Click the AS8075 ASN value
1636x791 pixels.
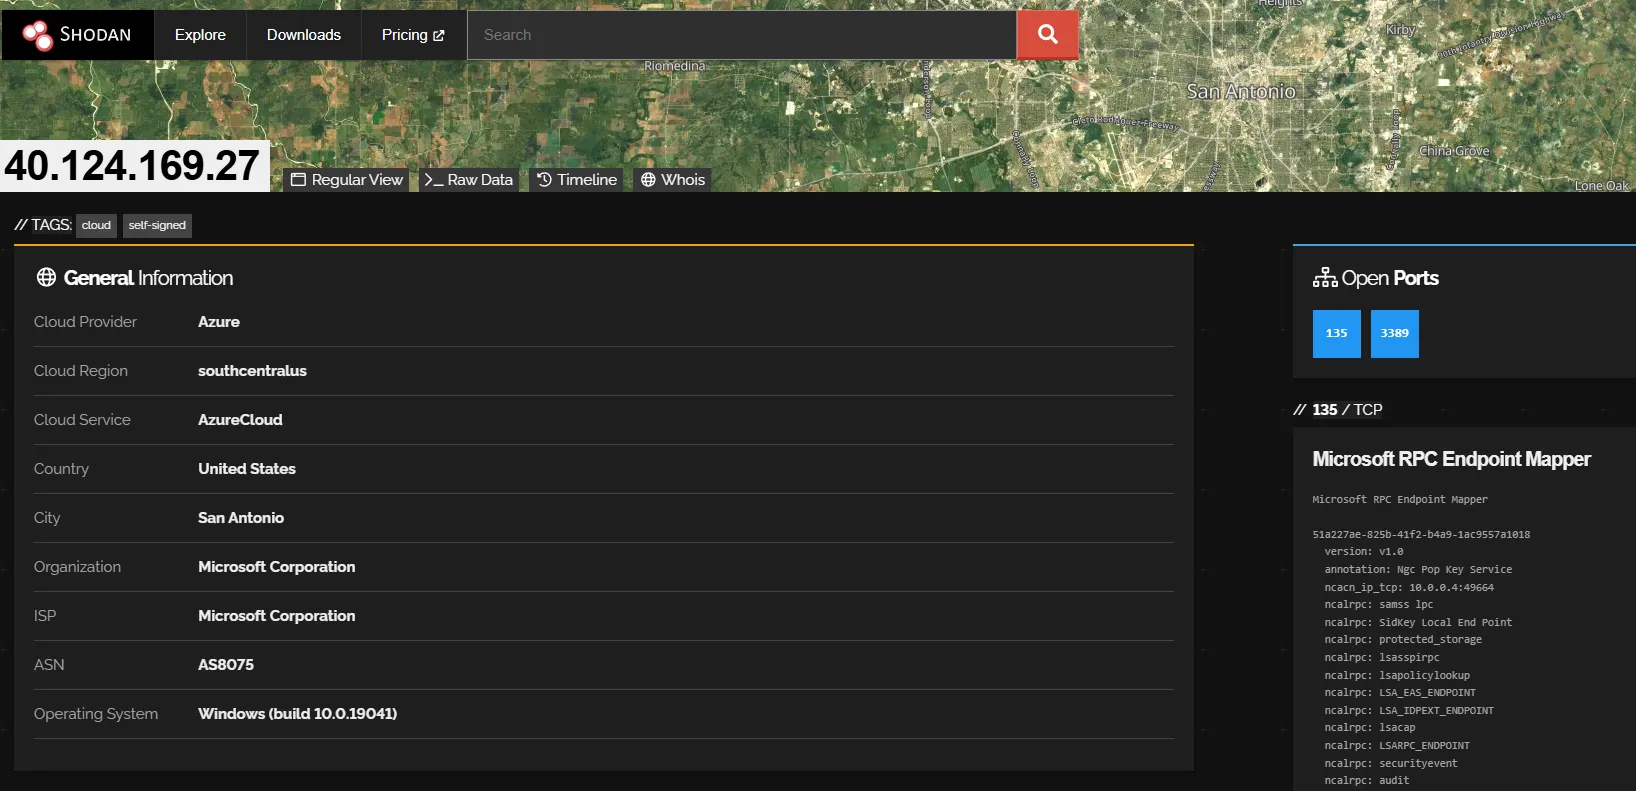pos(226,665)
